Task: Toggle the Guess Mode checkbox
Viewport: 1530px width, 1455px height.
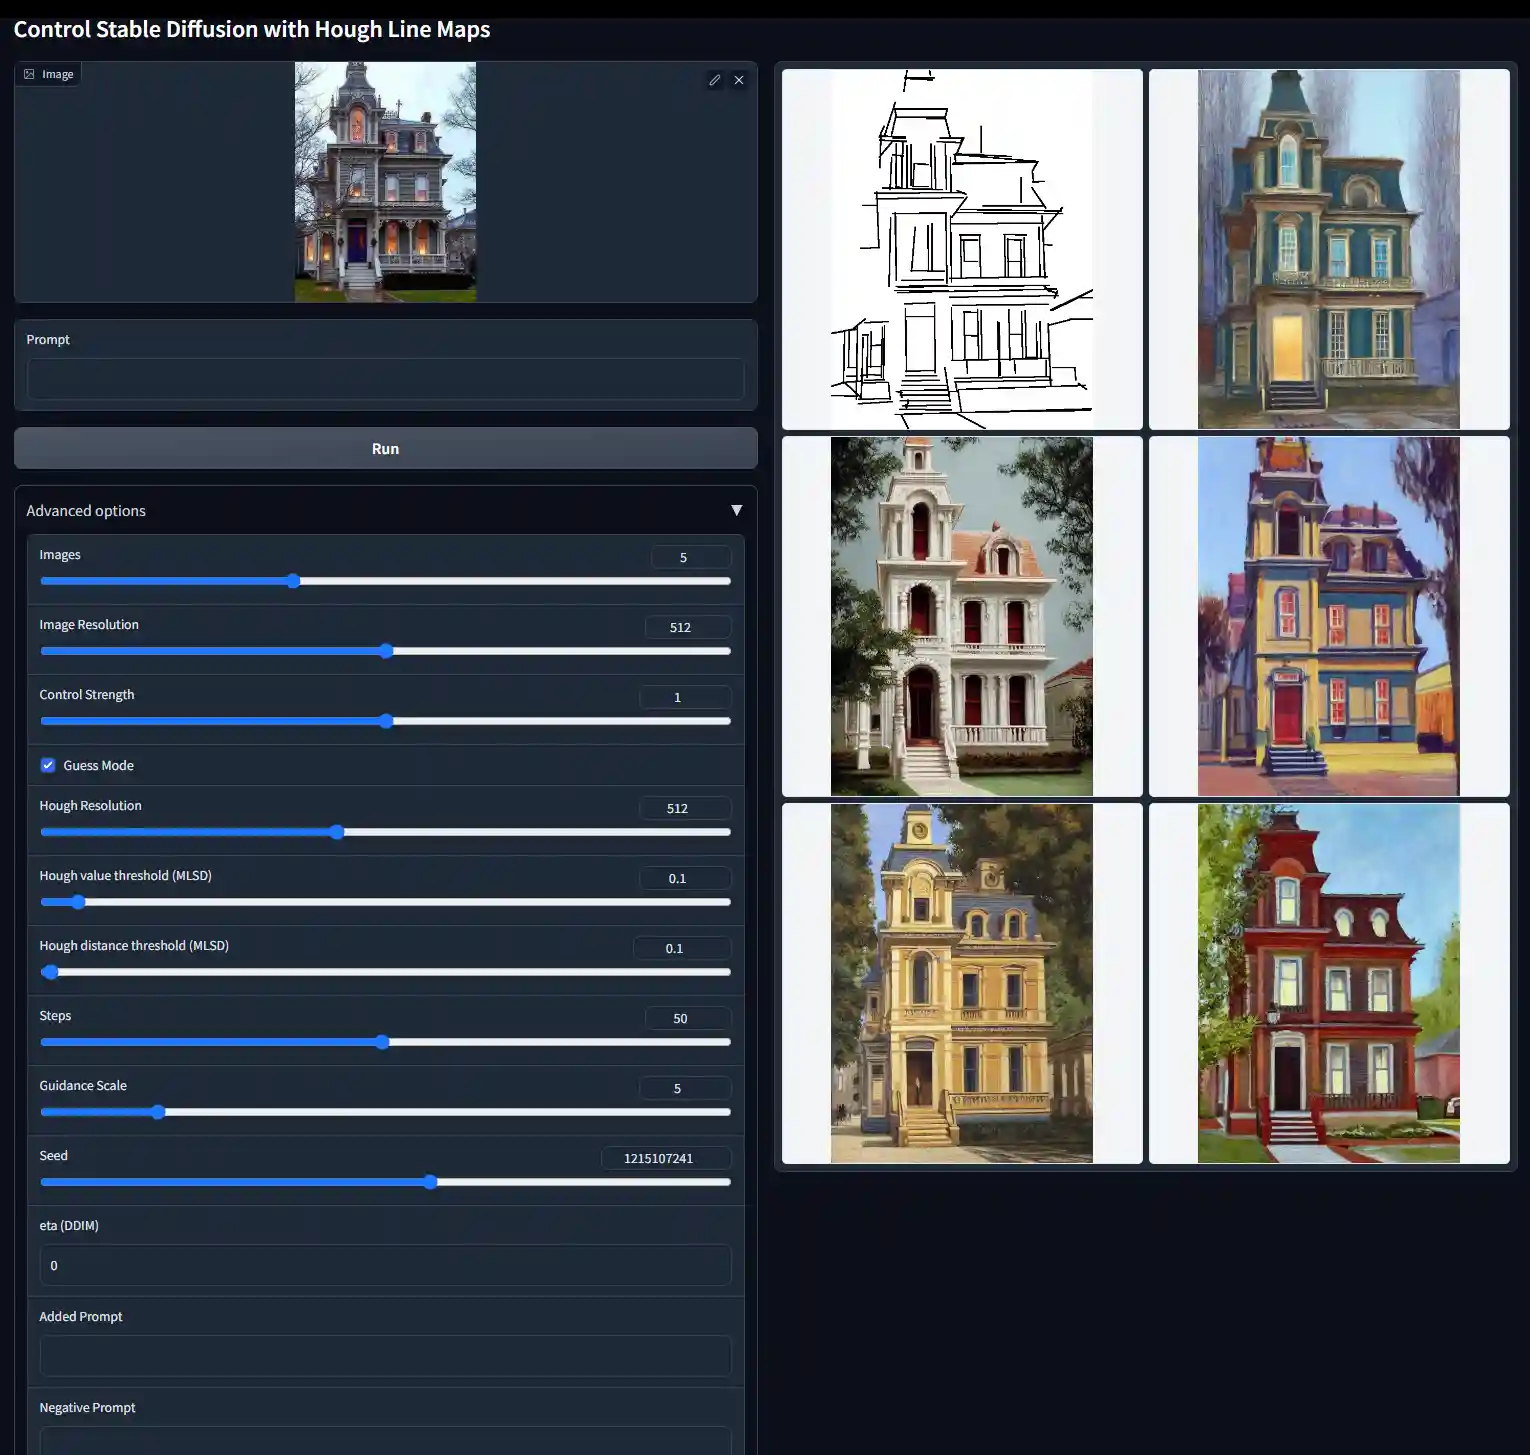Action: coord(48,765)
